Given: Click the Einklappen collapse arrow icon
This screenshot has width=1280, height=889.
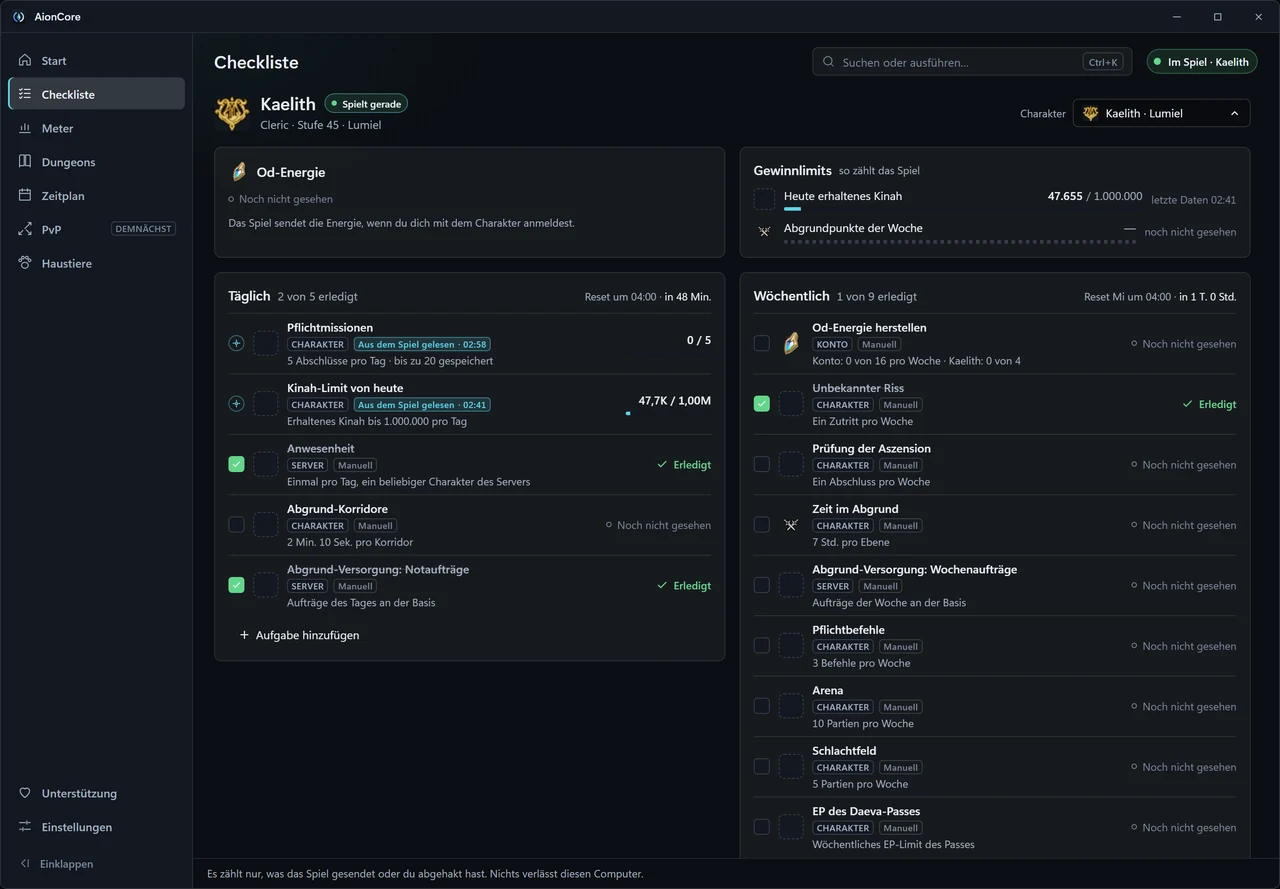Looking at the screenshot, I should click(x=25, y=864).
